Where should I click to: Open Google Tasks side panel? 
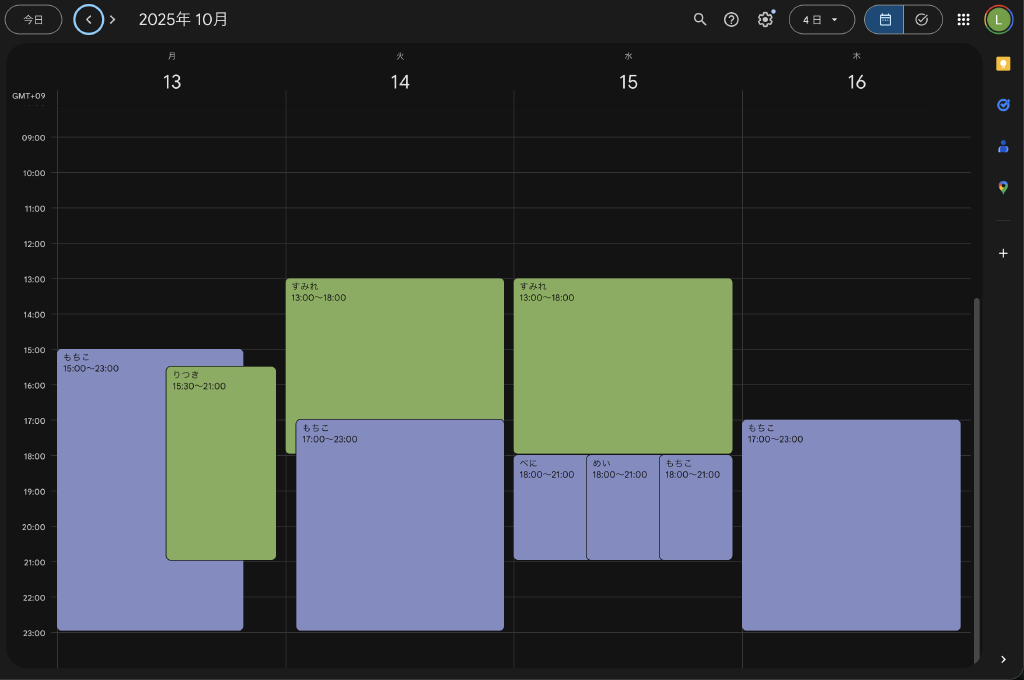click(1003, 105)
